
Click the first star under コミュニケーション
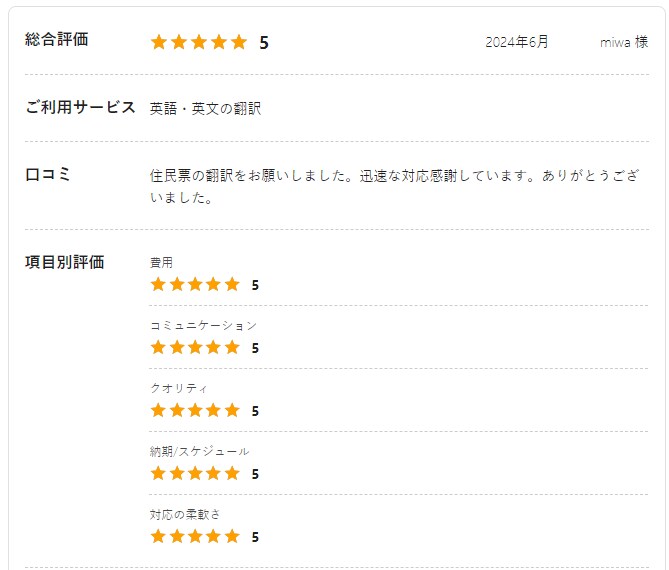click(158, 347)
